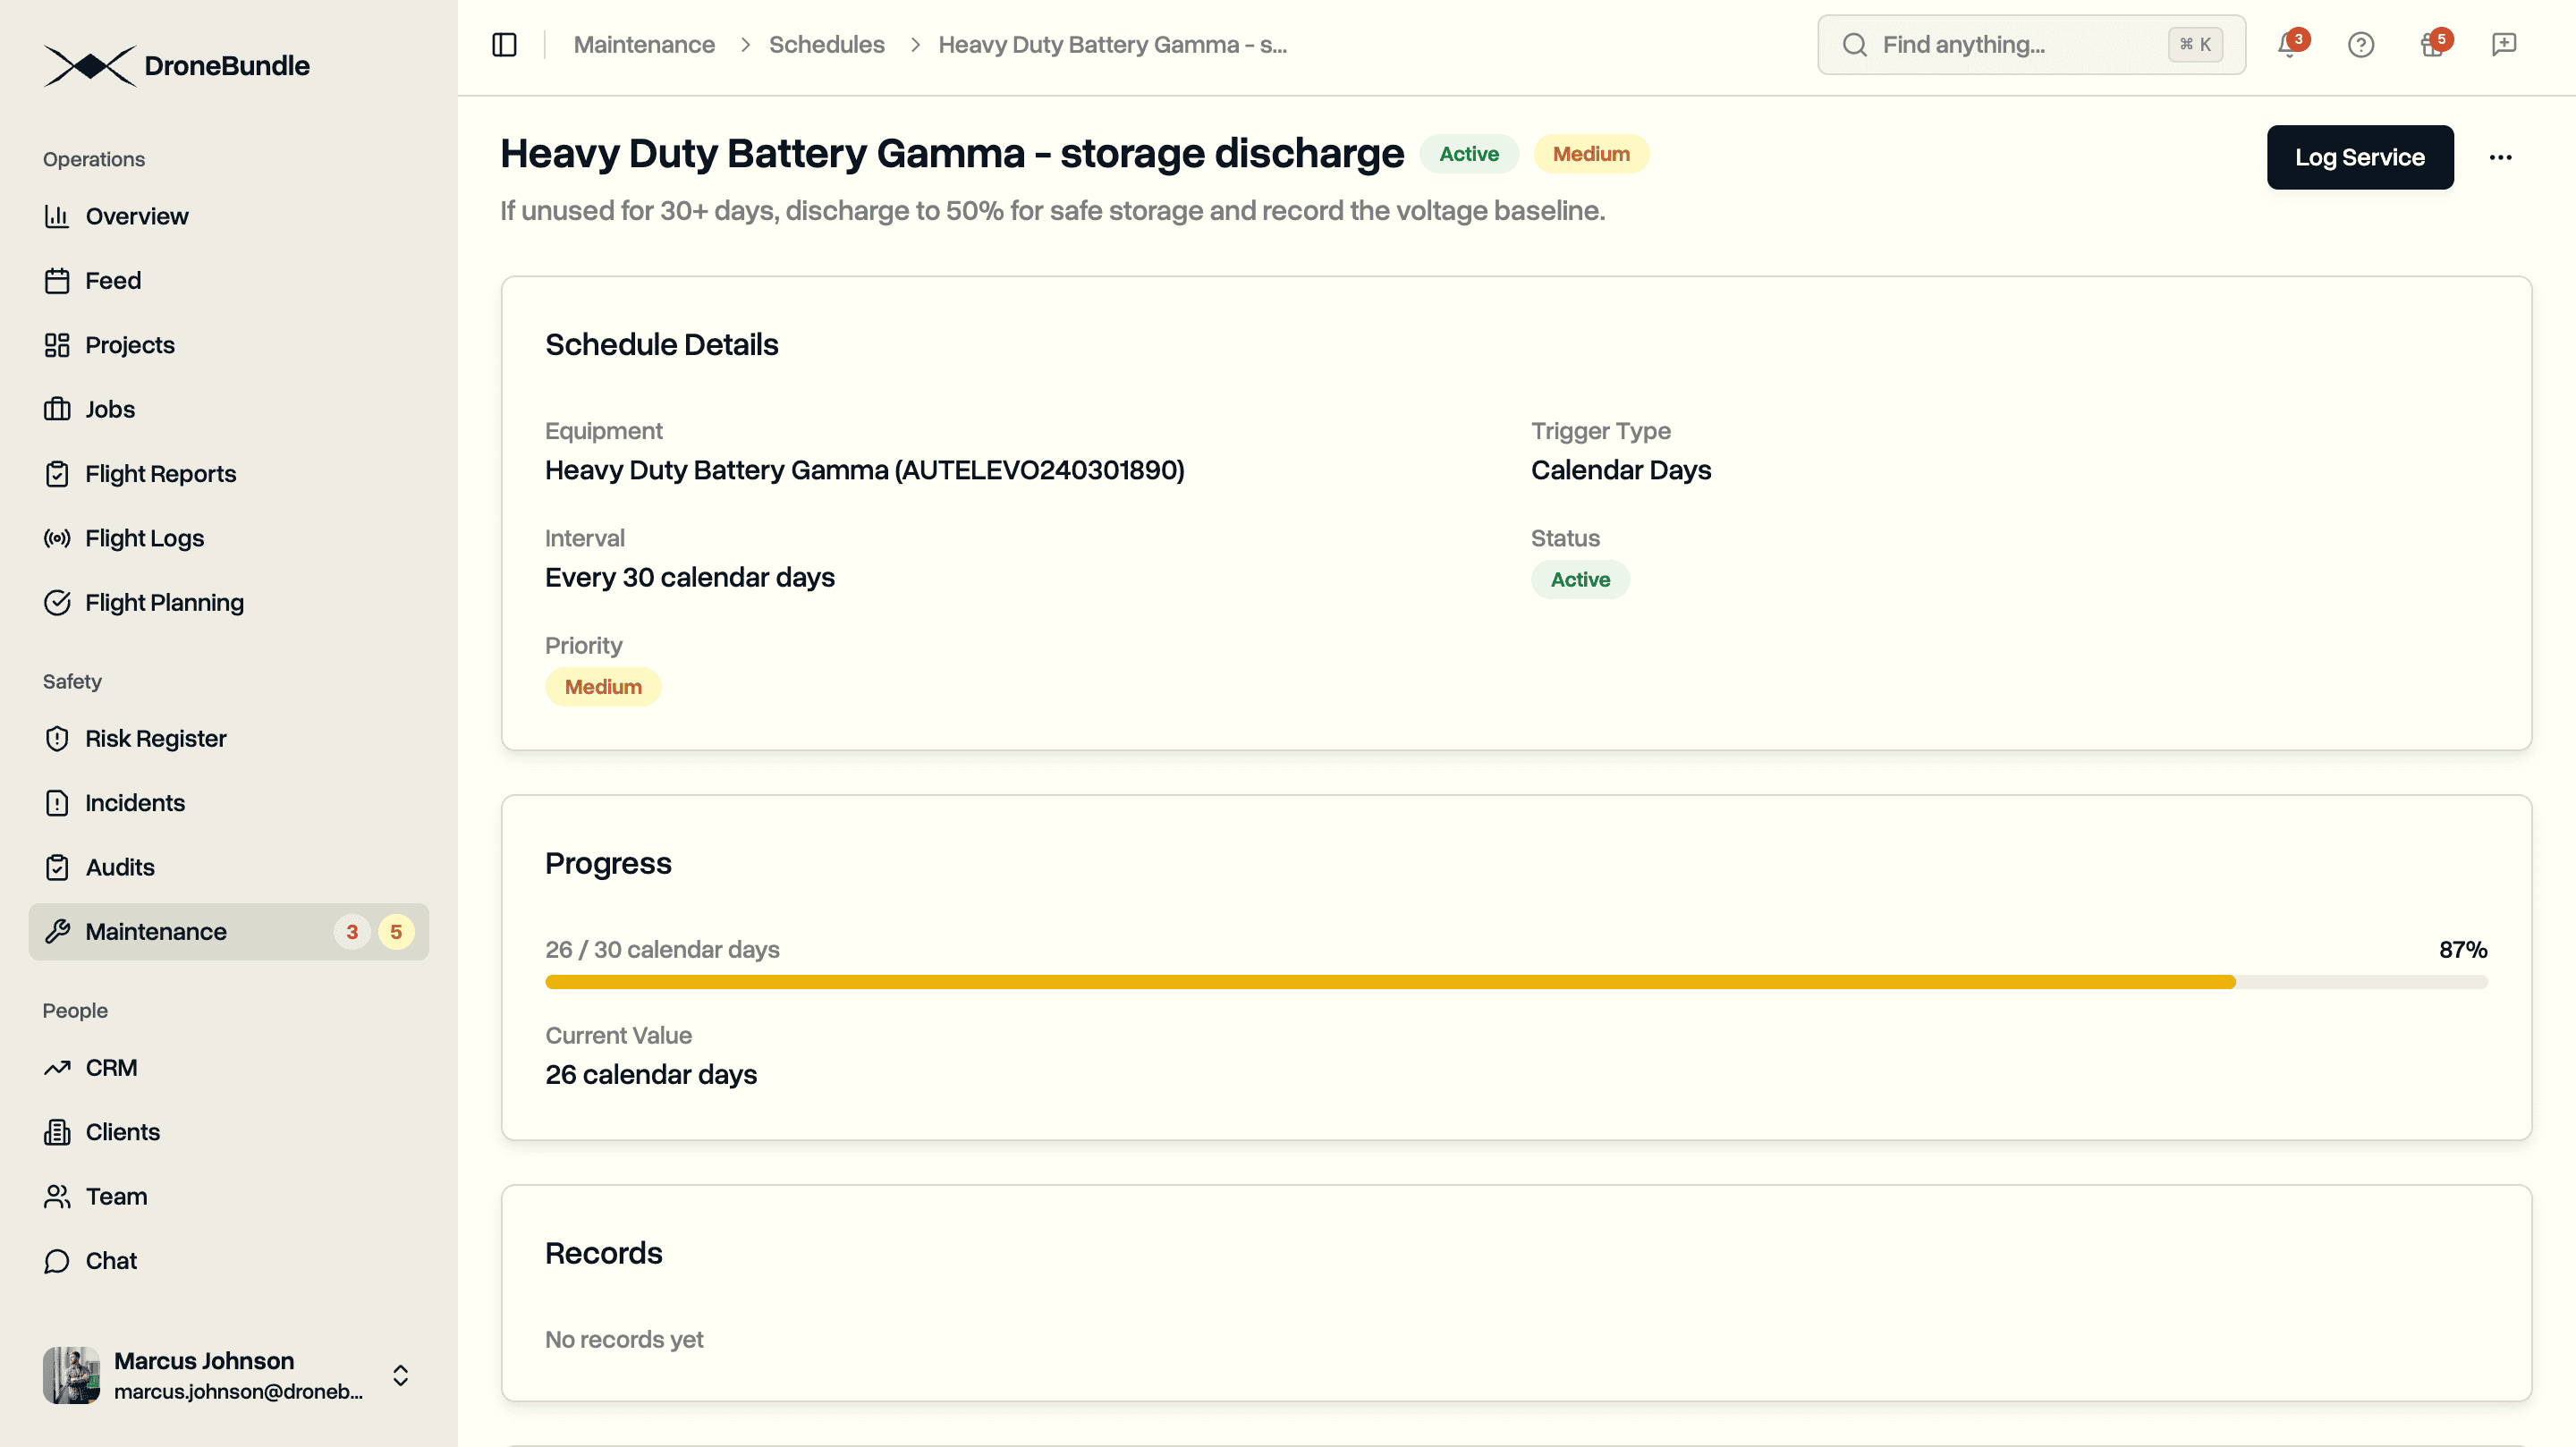Click the 'No records yet' text
The width and height of the screenshot is (2576, 1447).
click(x=624, y=1340)
